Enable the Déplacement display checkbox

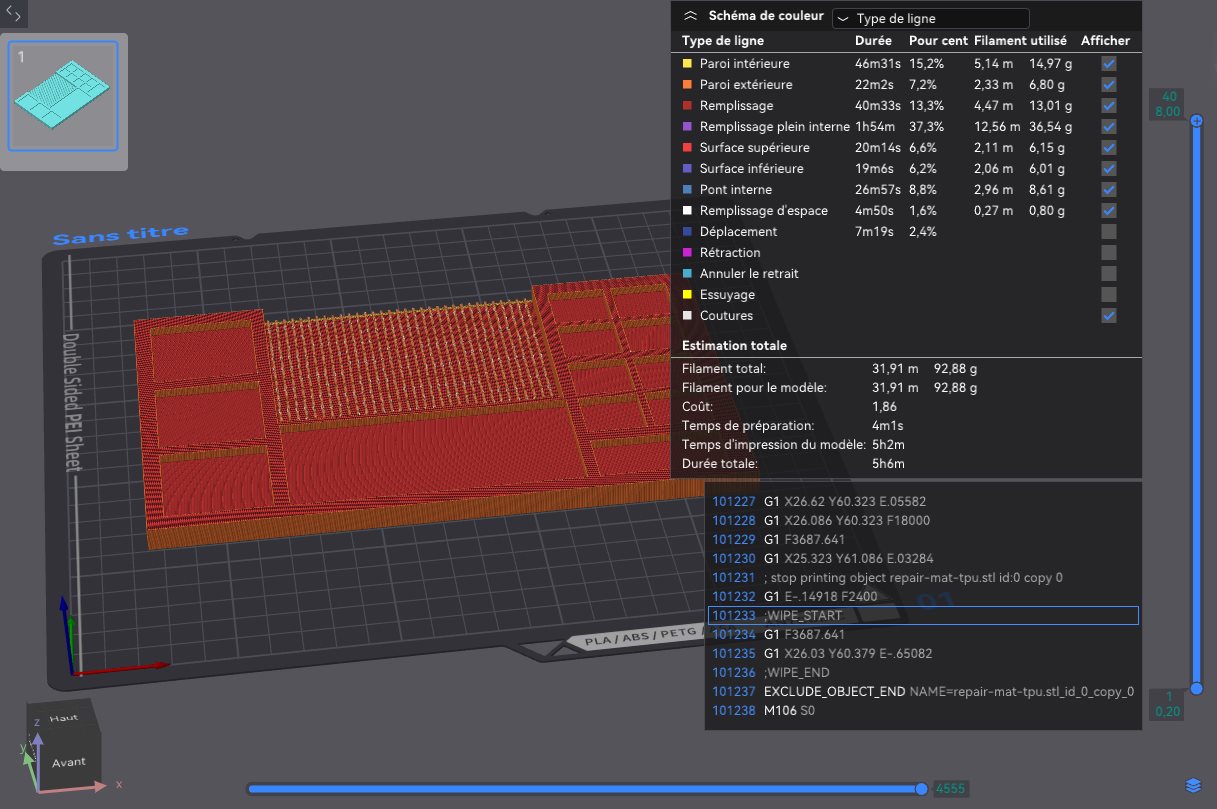[1108, 231]
